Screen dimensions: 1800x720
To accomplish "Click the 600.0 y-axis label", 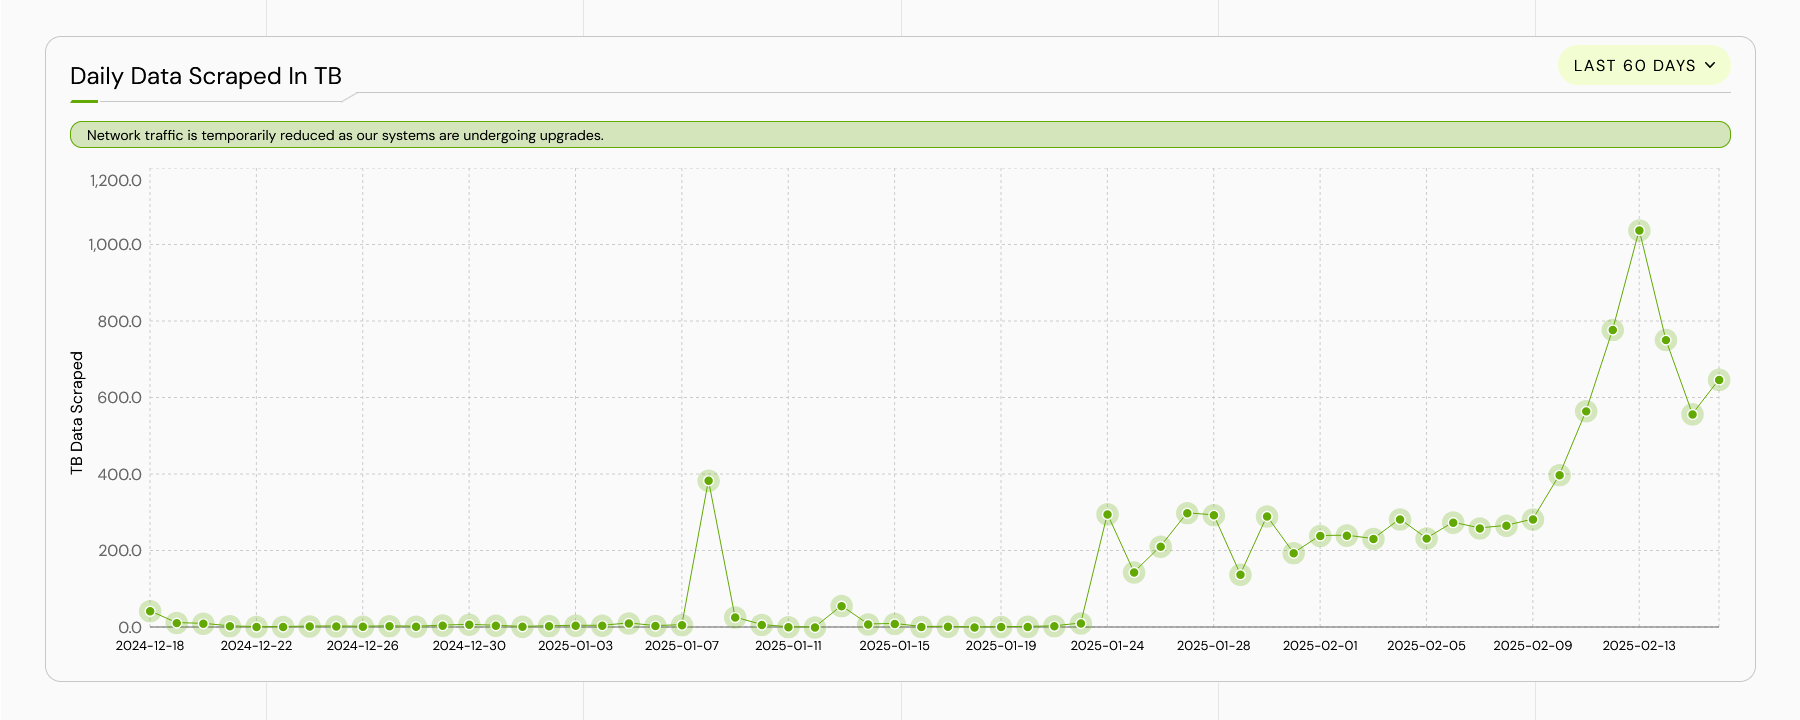I will (120, 398).
